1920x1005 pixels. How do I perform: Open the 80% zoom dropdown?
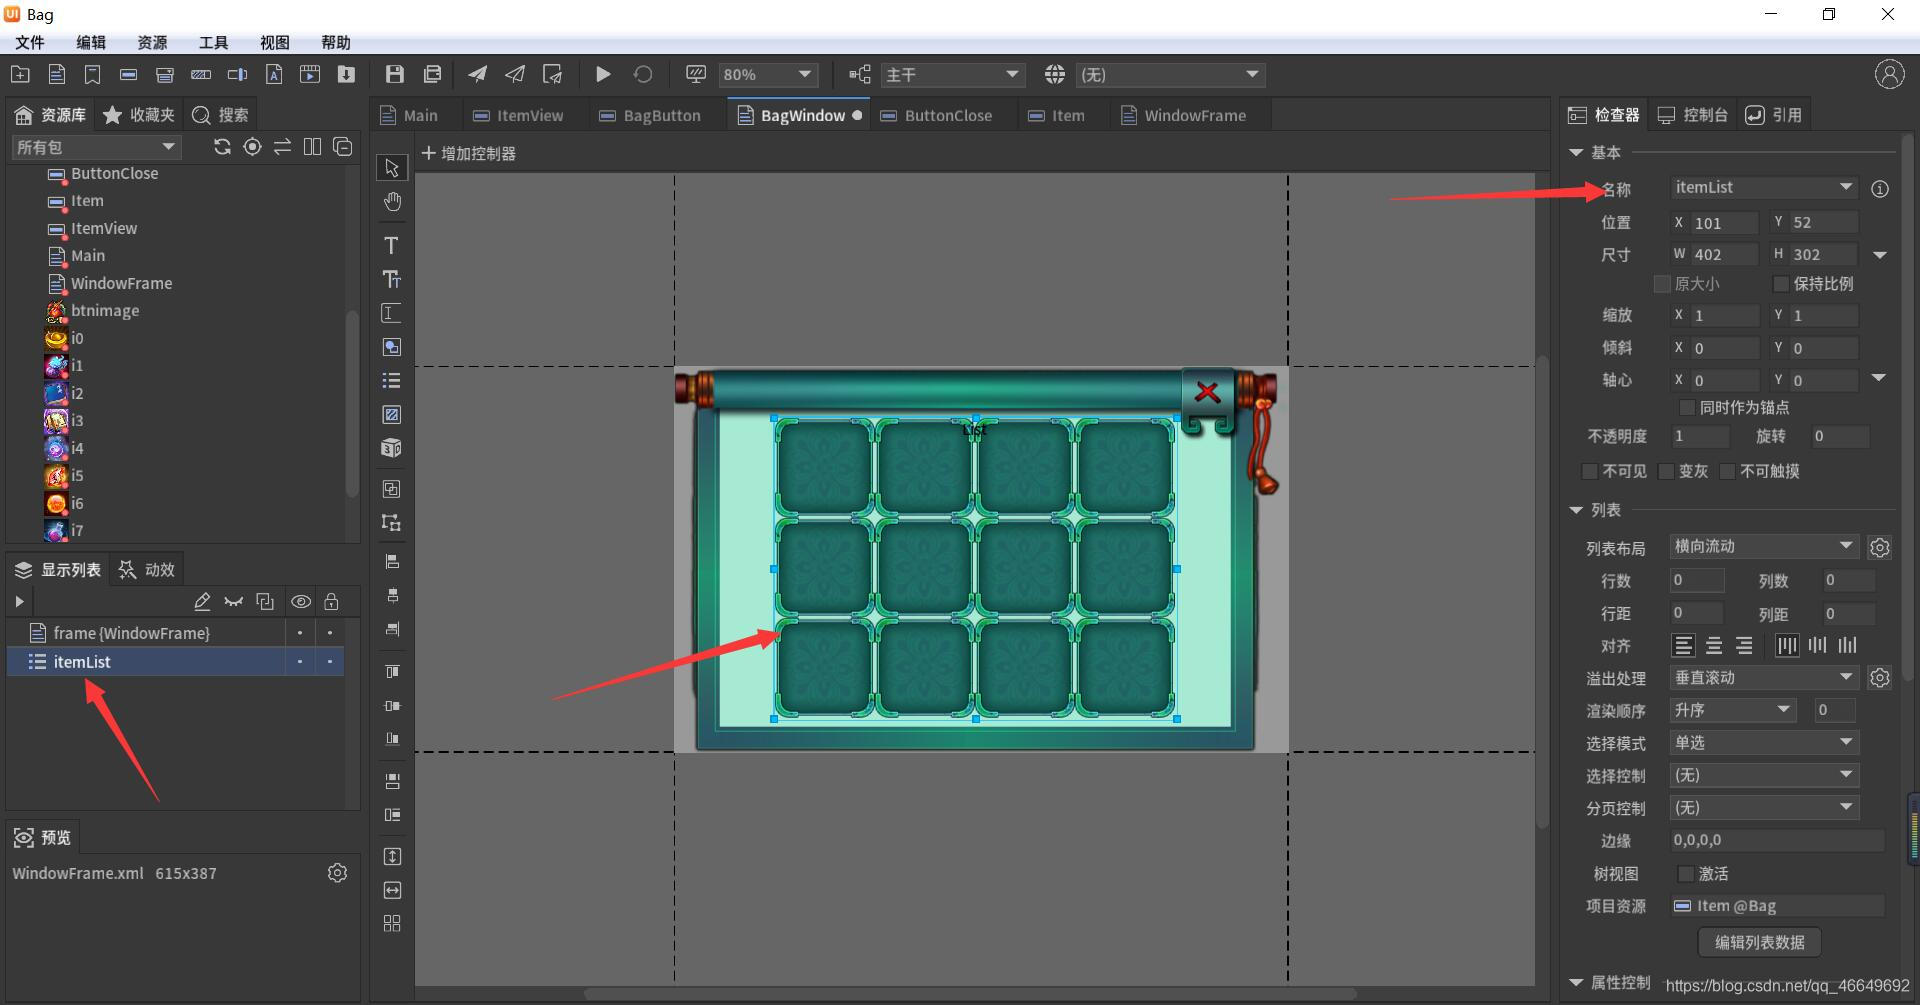click(x=768, y=75)
